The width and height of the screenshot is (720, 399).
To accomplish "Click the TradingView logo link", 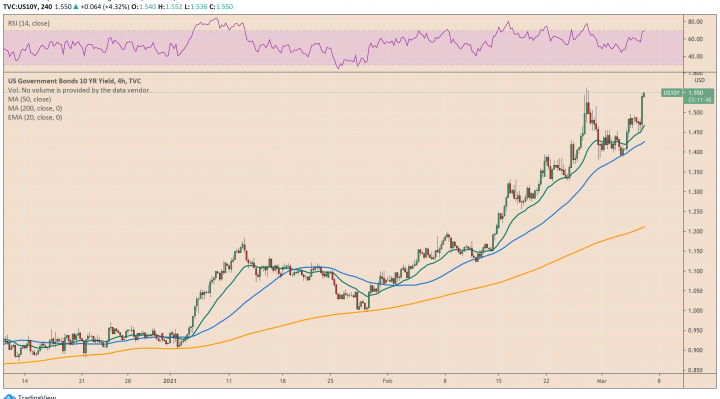I will (29, 396).
